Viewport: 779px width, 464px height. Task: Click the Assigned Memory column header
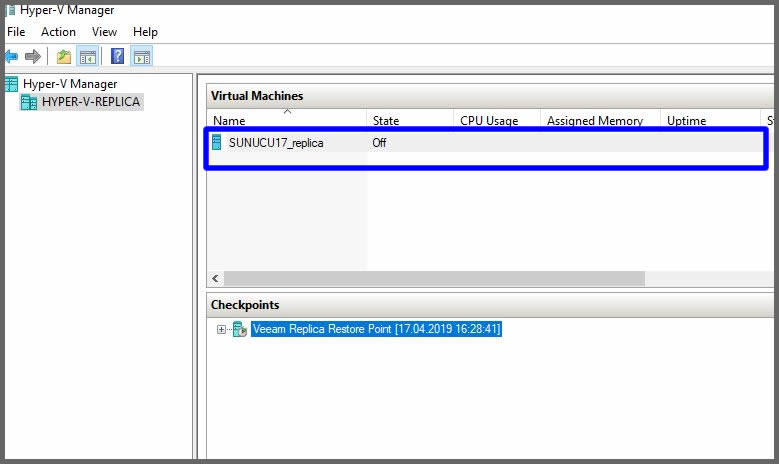598,121
